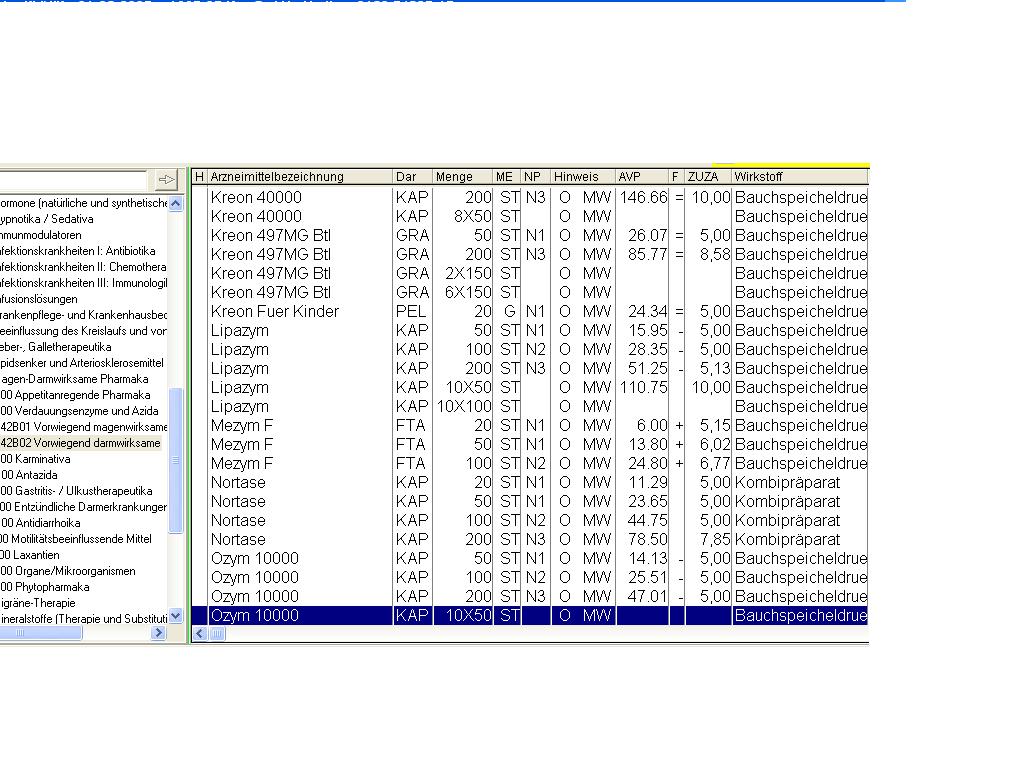The width and height of the screenshot is (1024, 768).
Task: Click the Dar column header
Action: tap(412, 176)
